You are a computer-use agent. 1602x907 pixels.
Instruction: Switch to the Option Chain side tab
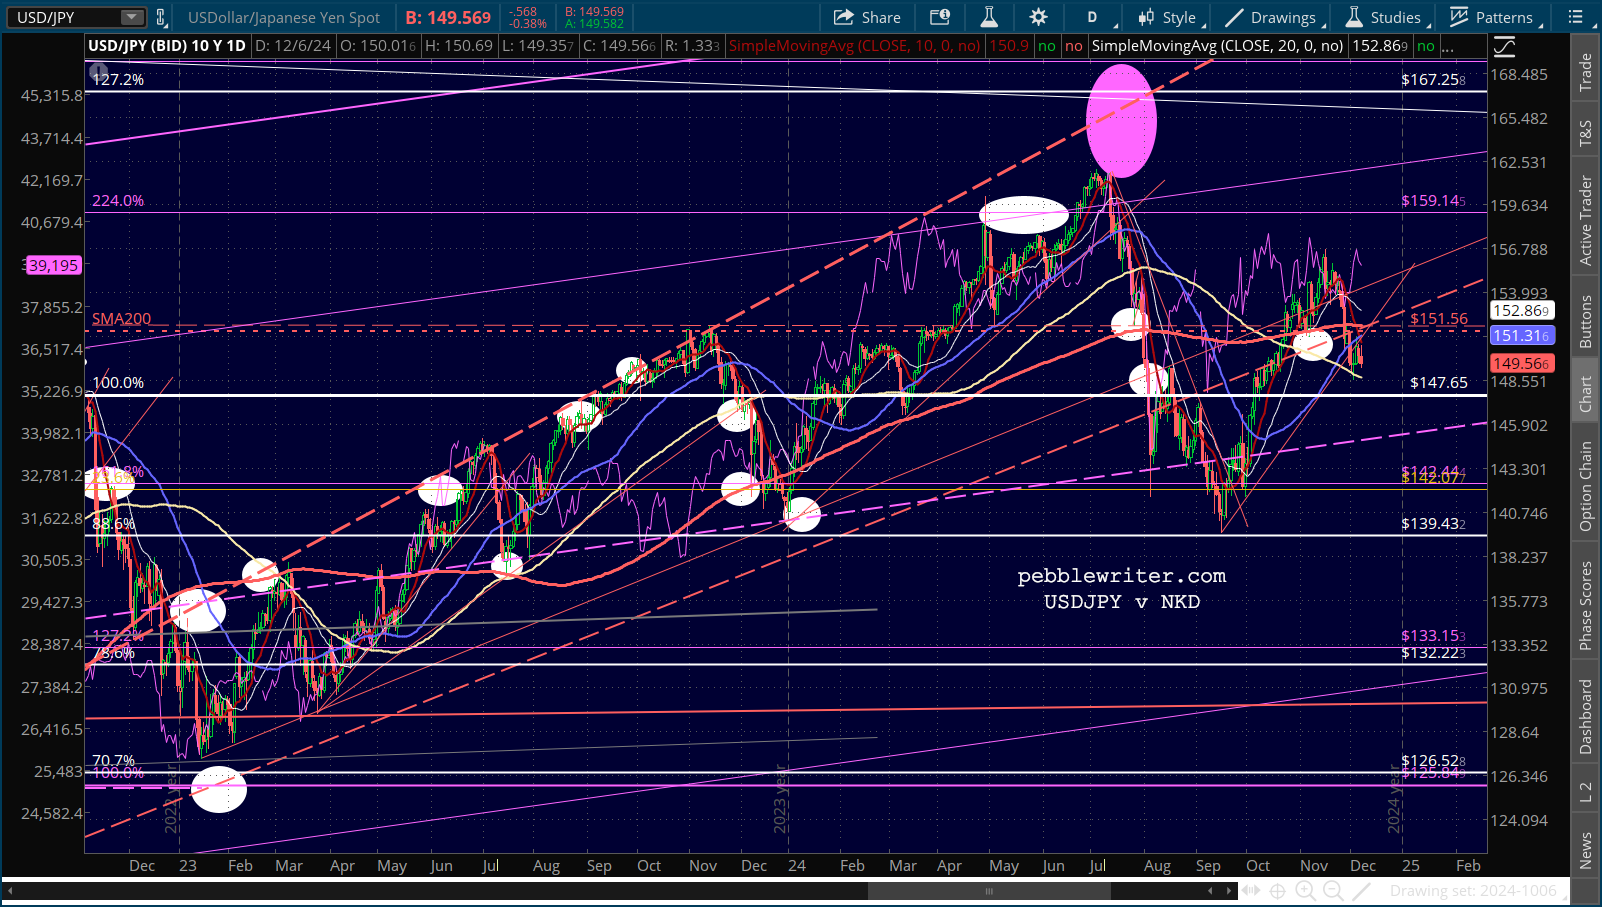coord(1586,486)
